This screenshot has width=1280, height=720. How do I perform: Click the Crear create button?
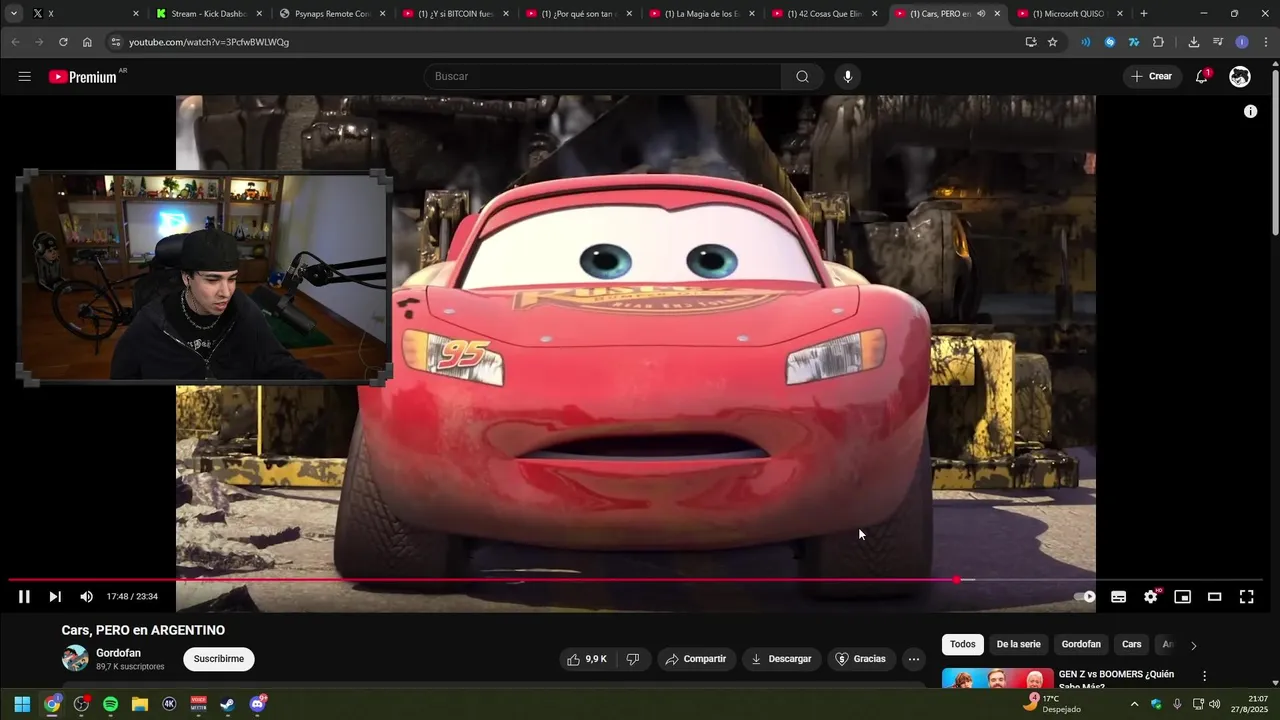[x=1152, y=77]
